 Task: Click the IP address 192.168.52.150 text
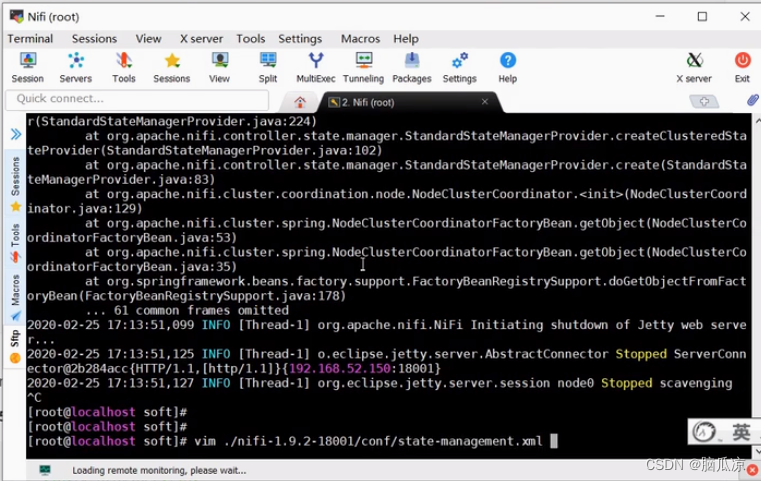click(x=340, y=368)
